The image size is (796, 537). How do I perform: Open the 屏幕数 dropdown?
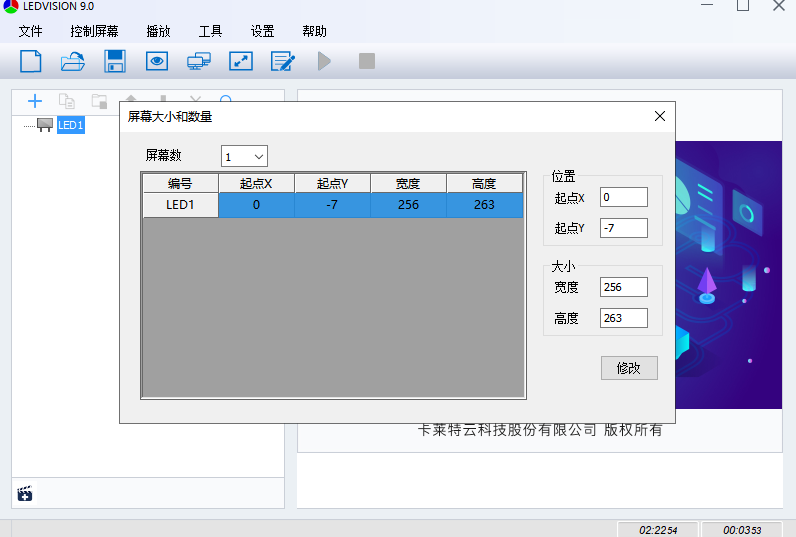pos(245,157)
